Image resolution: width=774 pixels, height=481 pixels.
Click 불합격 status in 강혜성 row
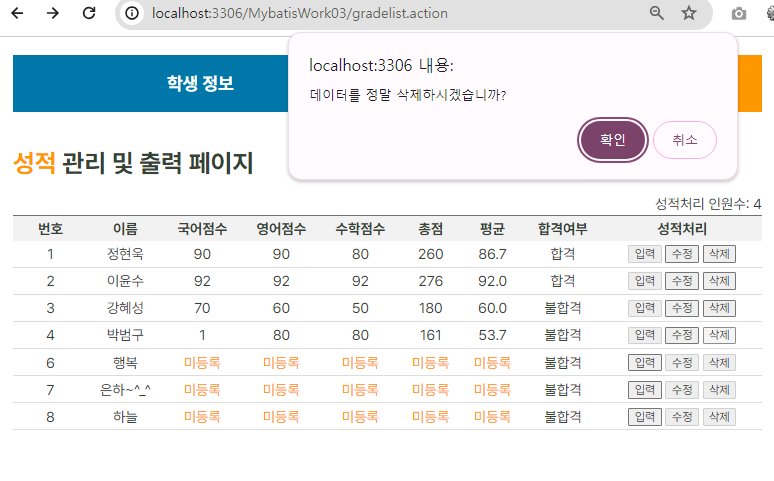pos(563,308)
